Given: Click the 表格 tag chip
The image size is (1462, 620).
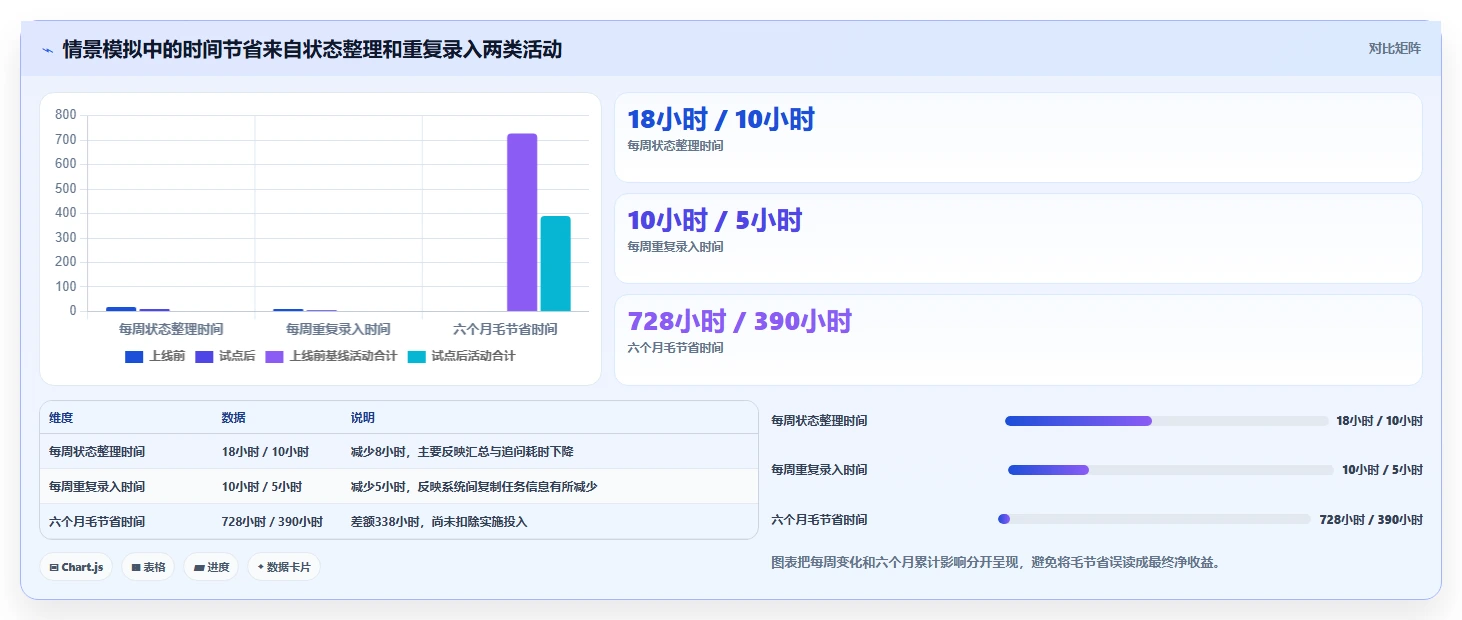Looking at the screenshot, I should pyautogui.click(x=148, y=567).
